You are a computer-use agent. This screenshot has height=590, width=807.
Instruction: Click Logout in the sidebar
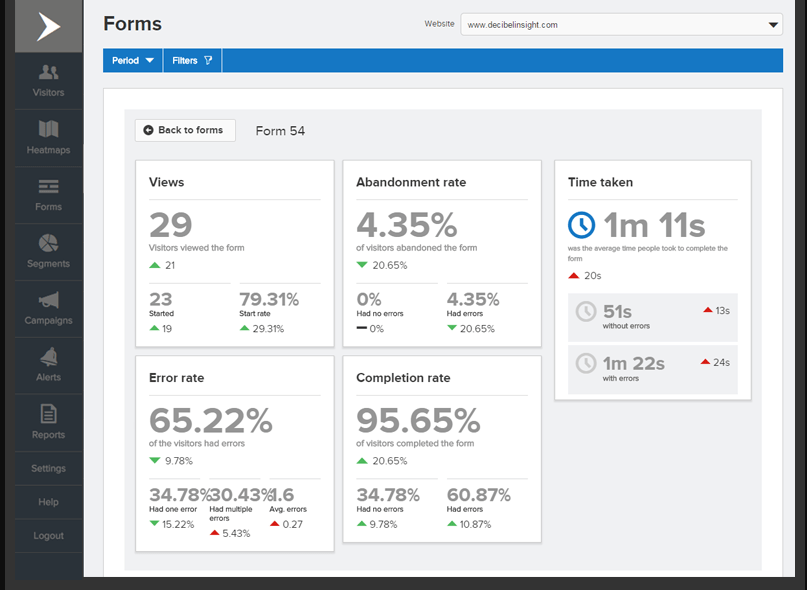point(48,536)
